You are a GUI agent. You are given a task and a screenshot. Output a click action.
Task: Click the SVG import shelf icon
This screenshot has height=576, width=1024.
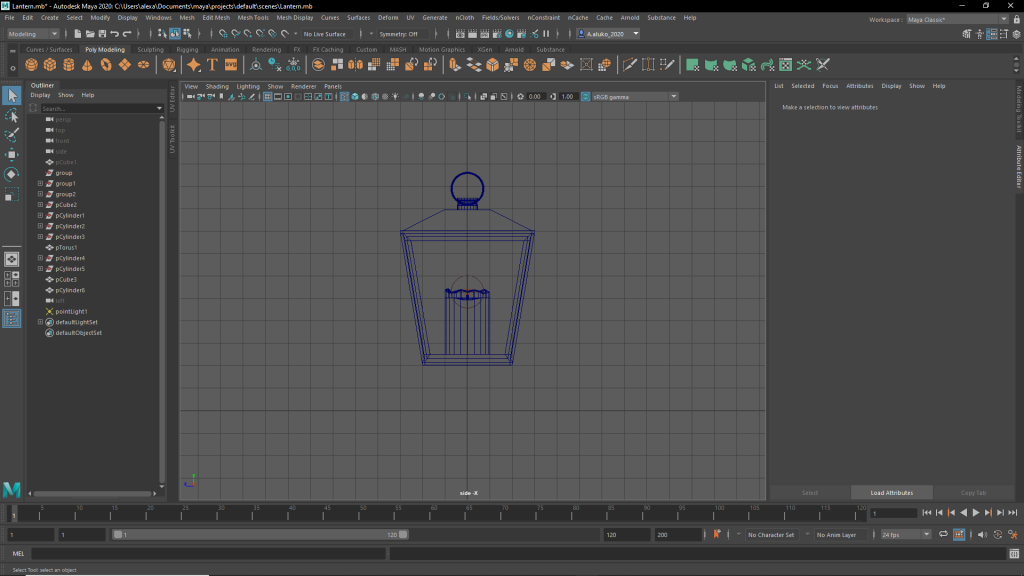(x=231, y=65)
